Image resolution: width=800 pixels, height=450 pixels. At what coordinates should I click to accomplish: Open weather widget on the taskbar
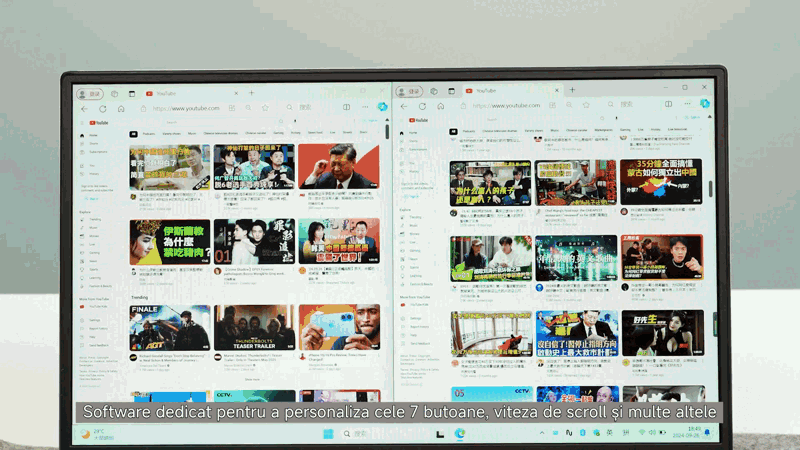click(x=97, y=434)
